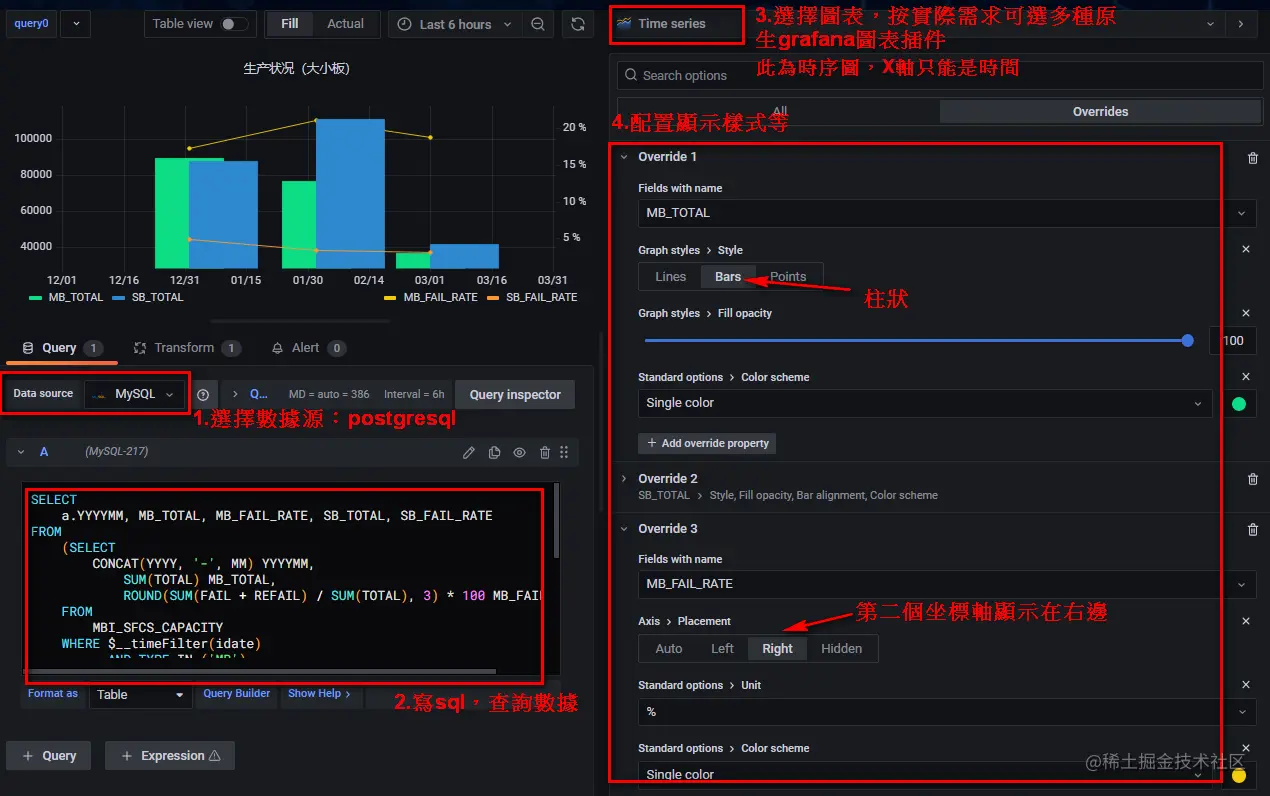Switch to the Overrides tab

pos(1100,112)
